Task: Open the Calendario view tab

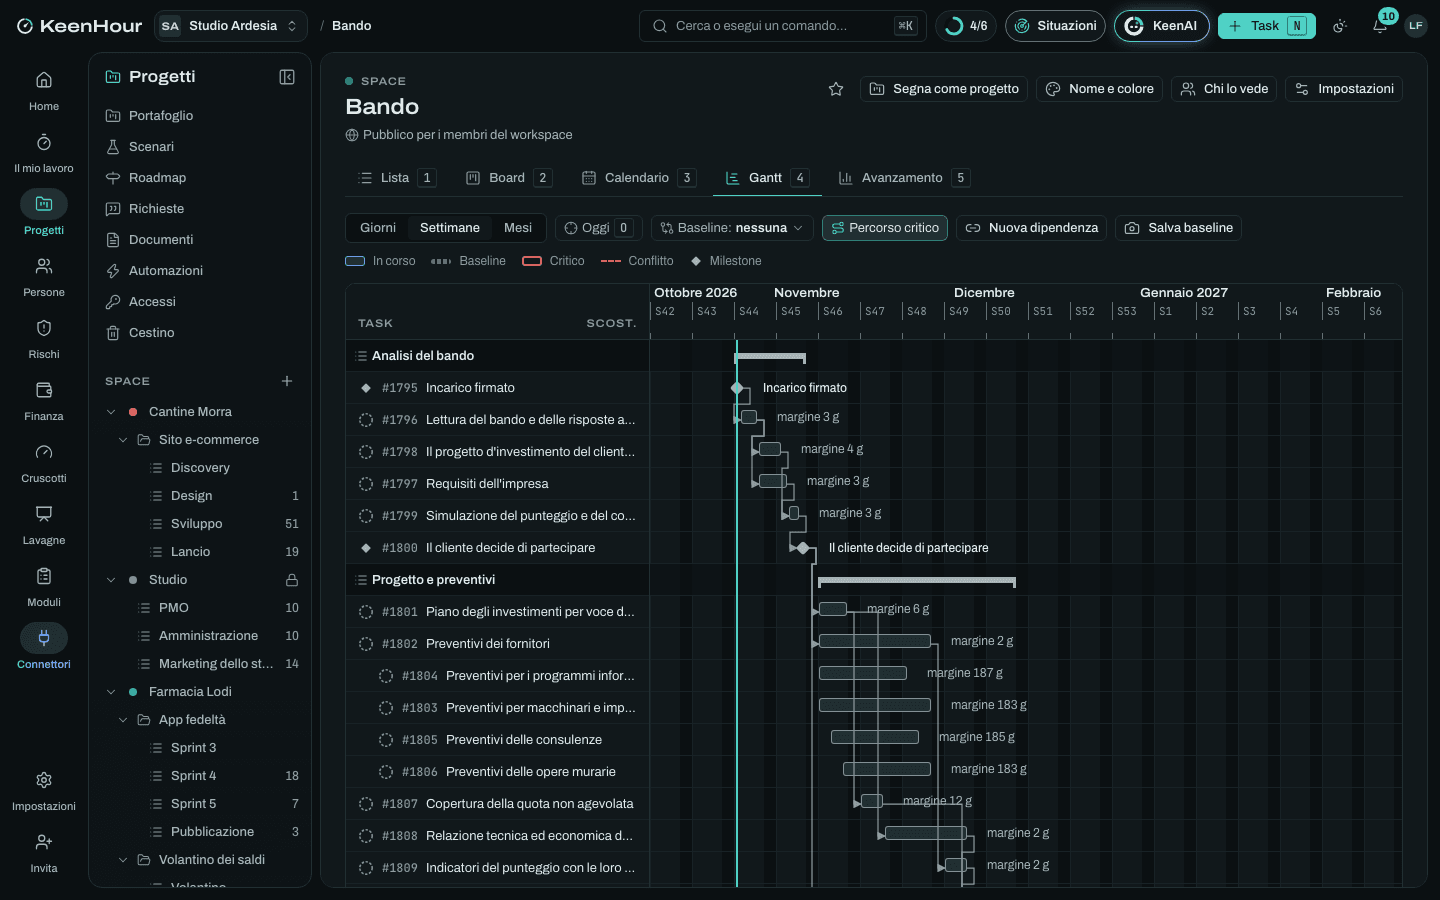Action: [638, 178]
